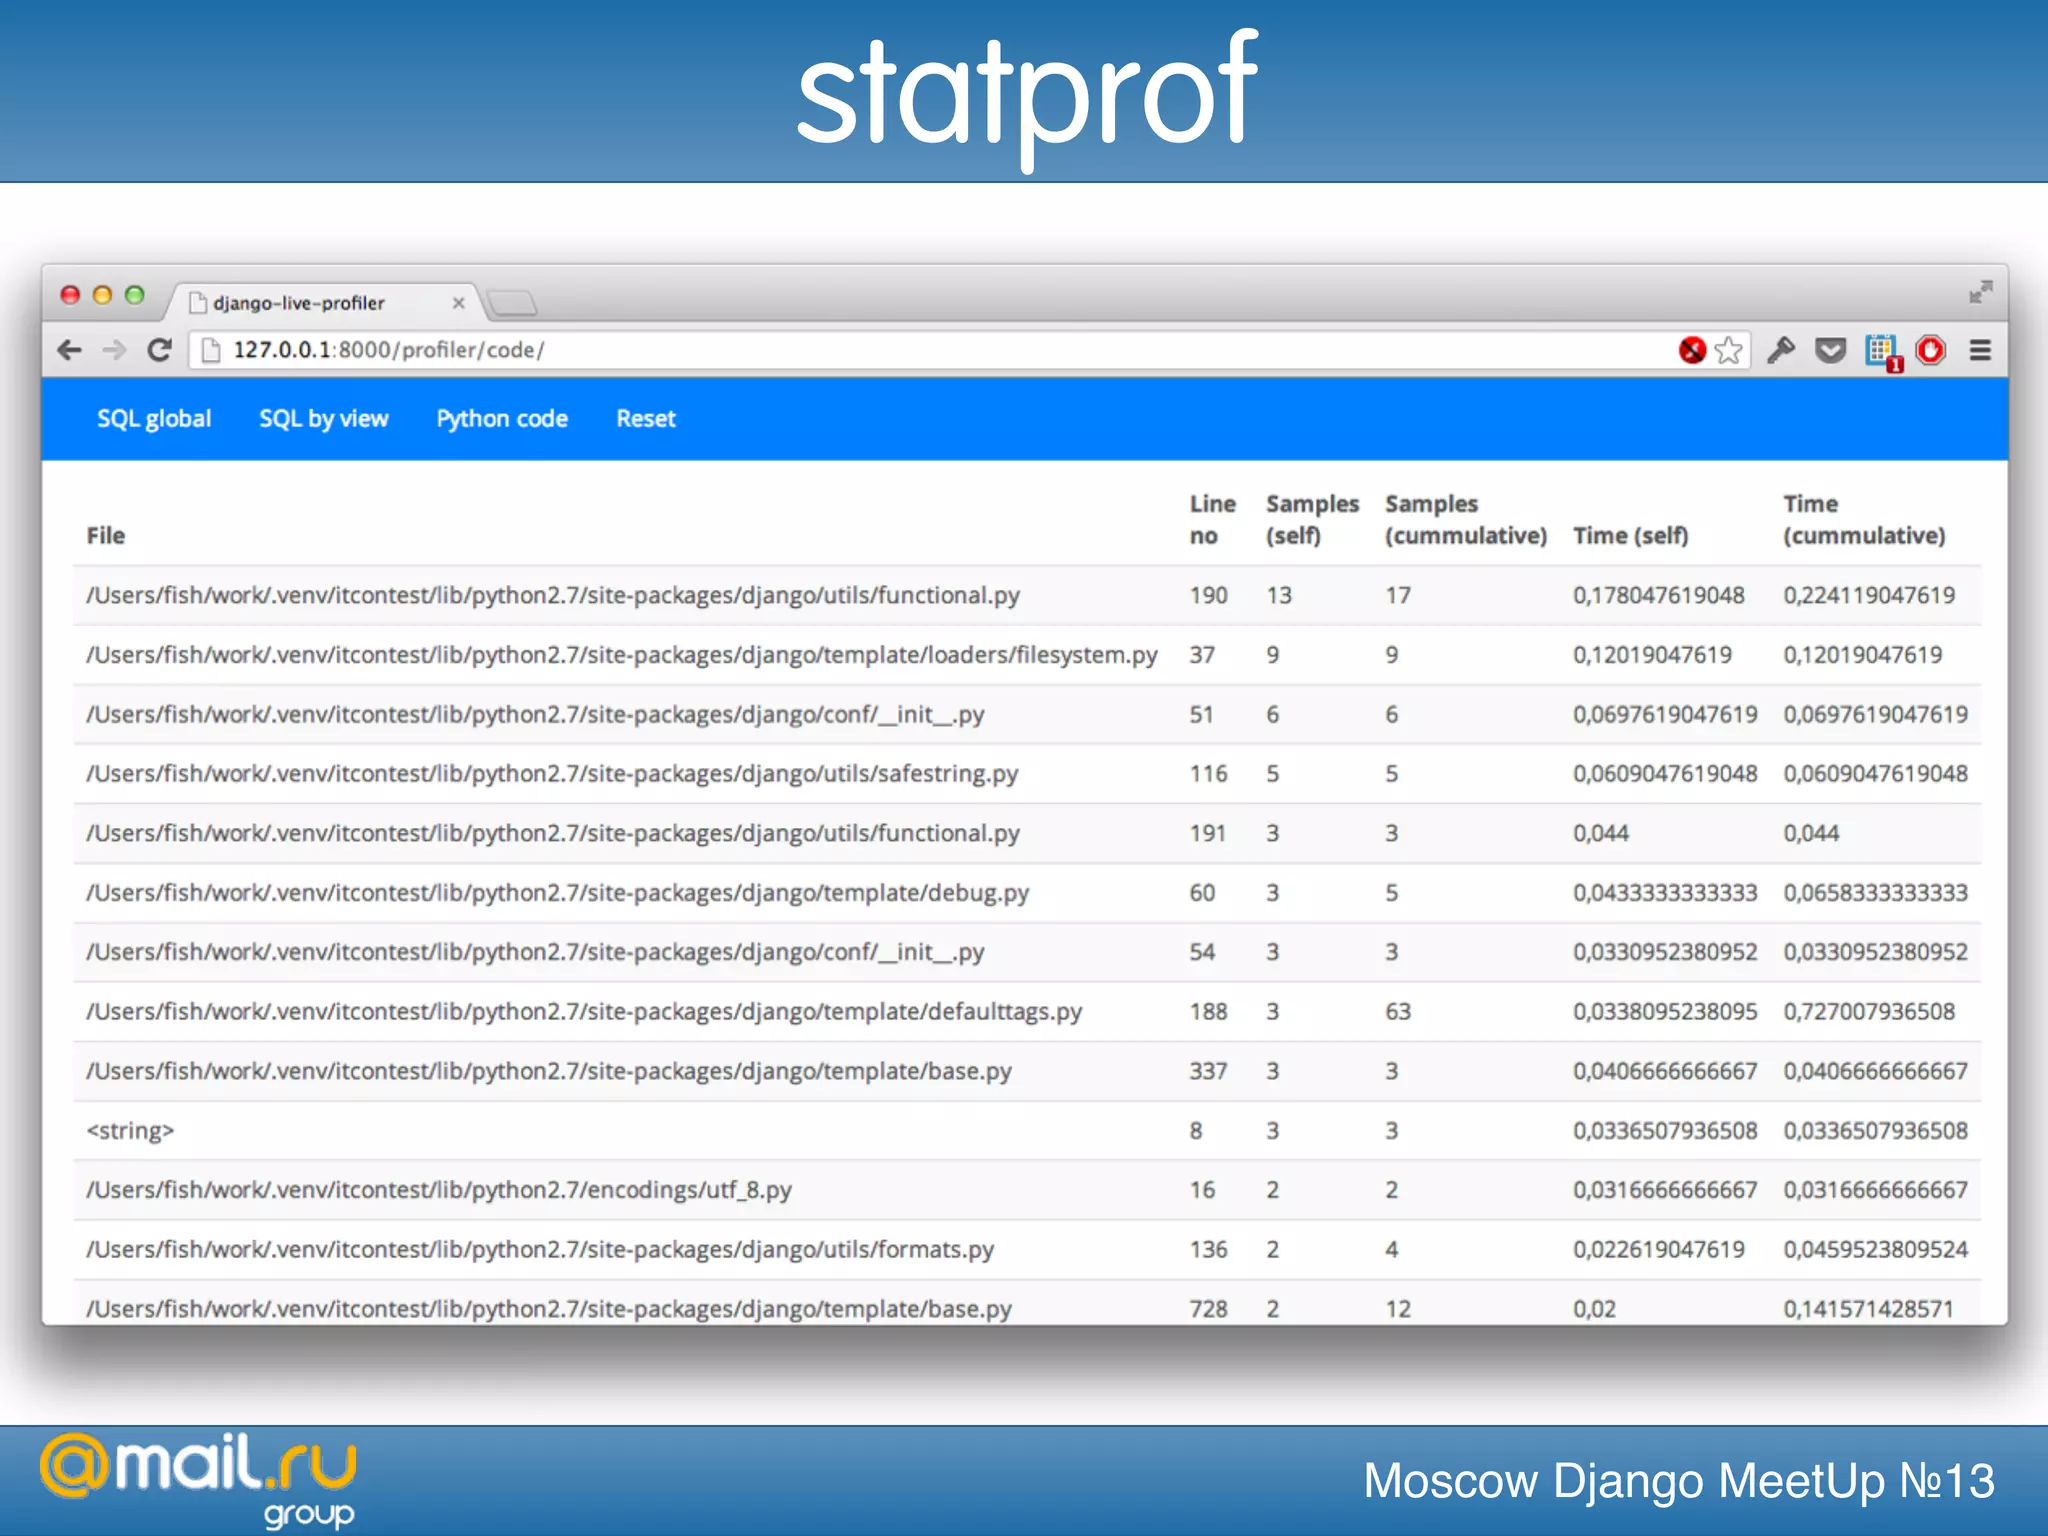Click the File column header
The width and height of the screenshot is (2048, 1536).
coord(106,536)
